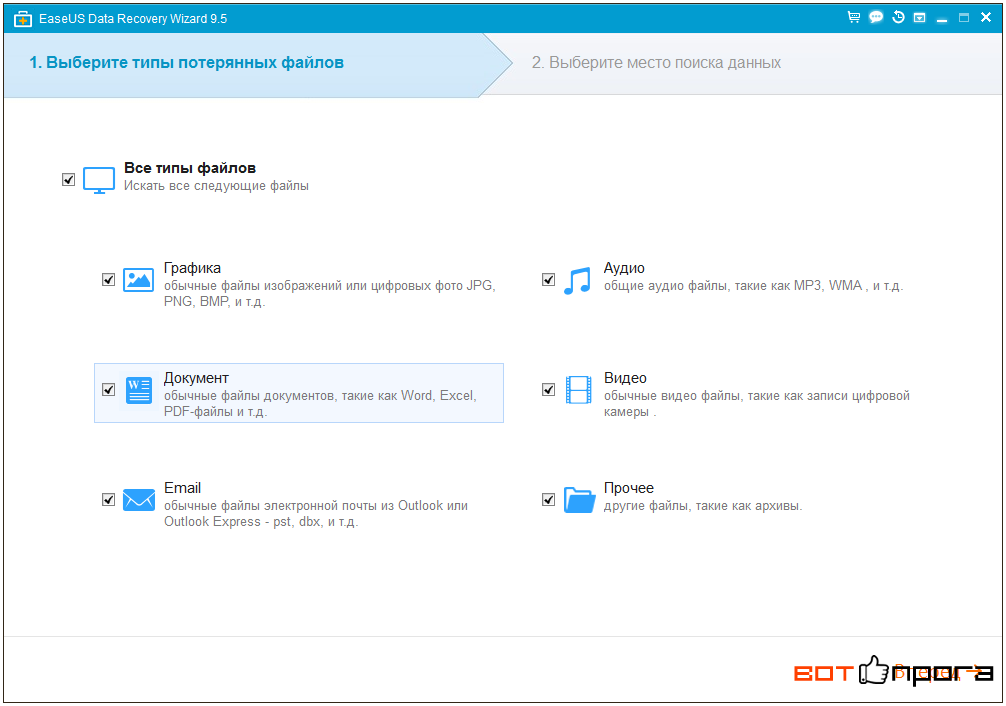Click the Аудио label
1006x706 pixels.
(624, 268)
